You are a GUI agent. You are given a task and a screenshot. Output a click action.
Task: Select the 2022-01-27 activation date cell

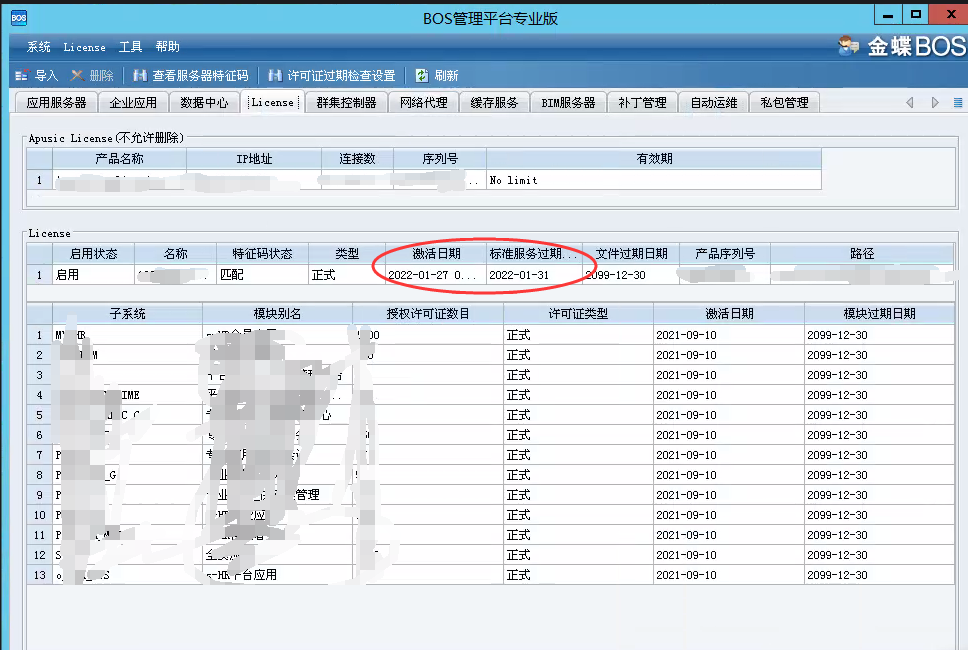[436, 275]
